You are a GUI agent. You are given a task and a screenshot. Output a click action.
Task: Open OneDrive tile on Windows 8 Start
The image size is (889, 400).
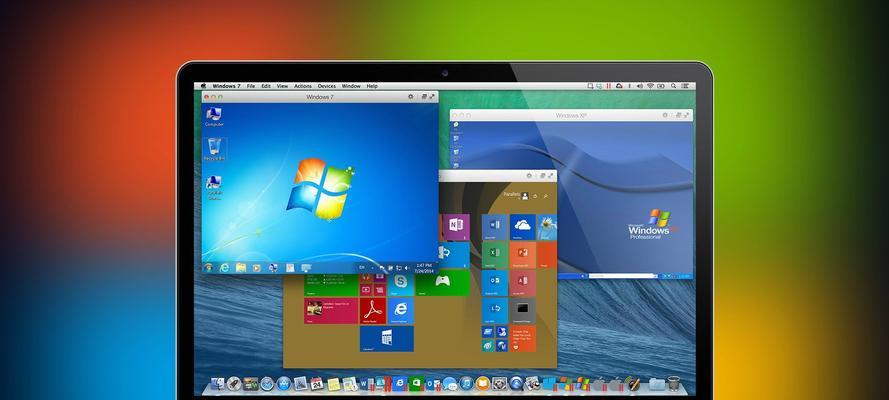tap(522, 227)
